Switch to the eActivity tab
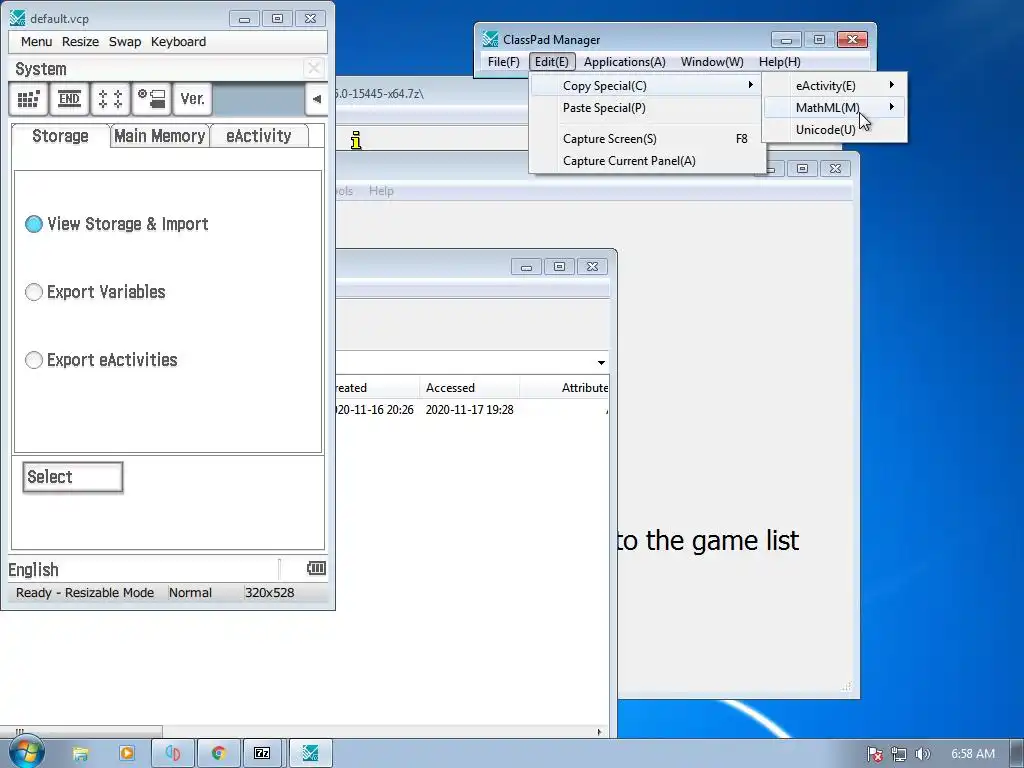 259,136
